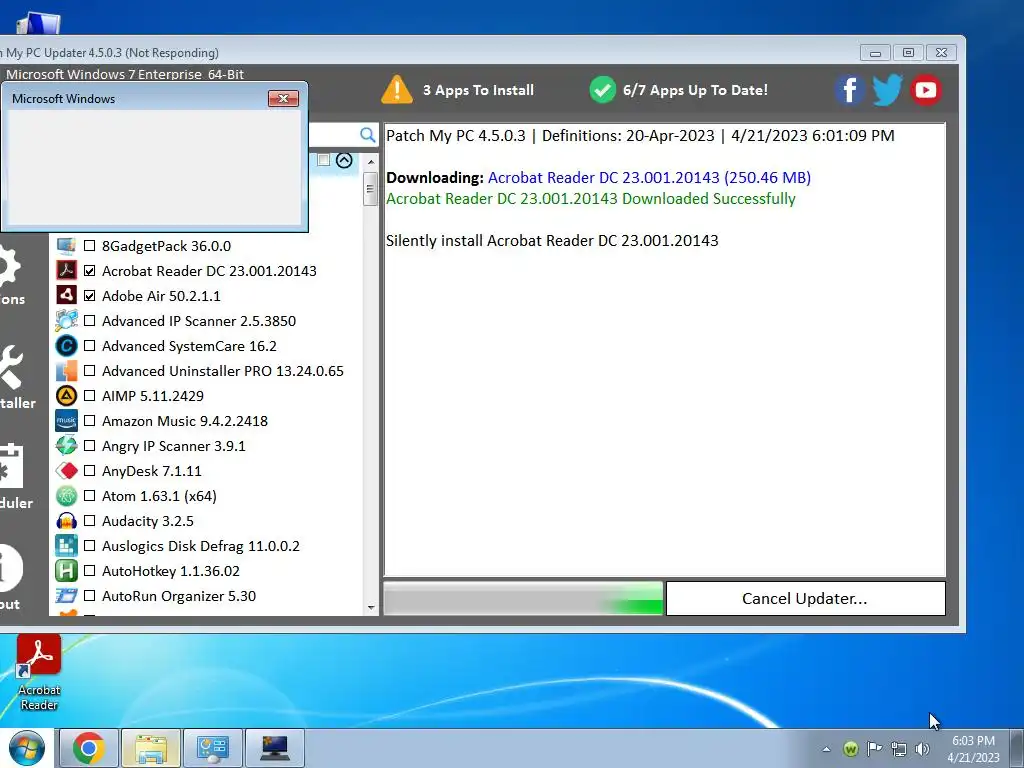
Task: Click Cancel Updater button
Action: point(805,598)
